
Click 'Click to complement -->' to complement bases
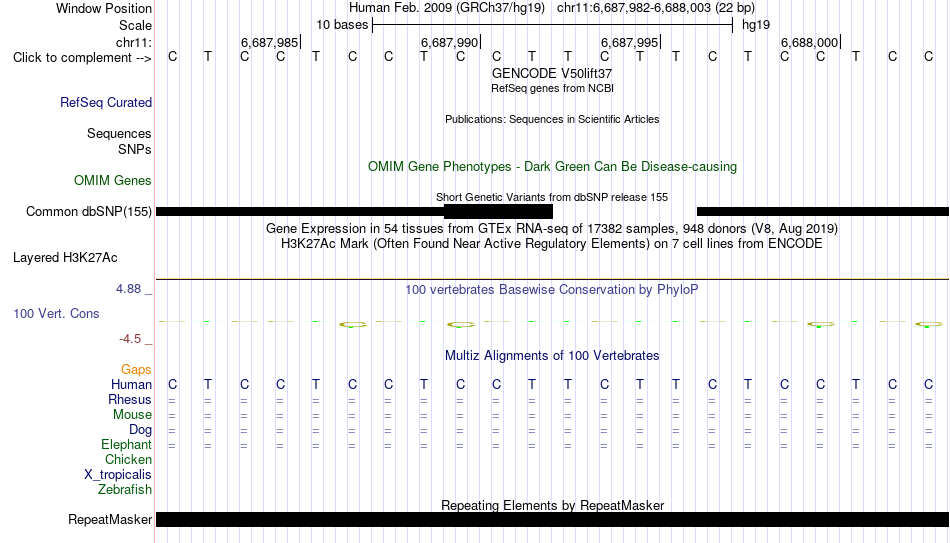82,58
